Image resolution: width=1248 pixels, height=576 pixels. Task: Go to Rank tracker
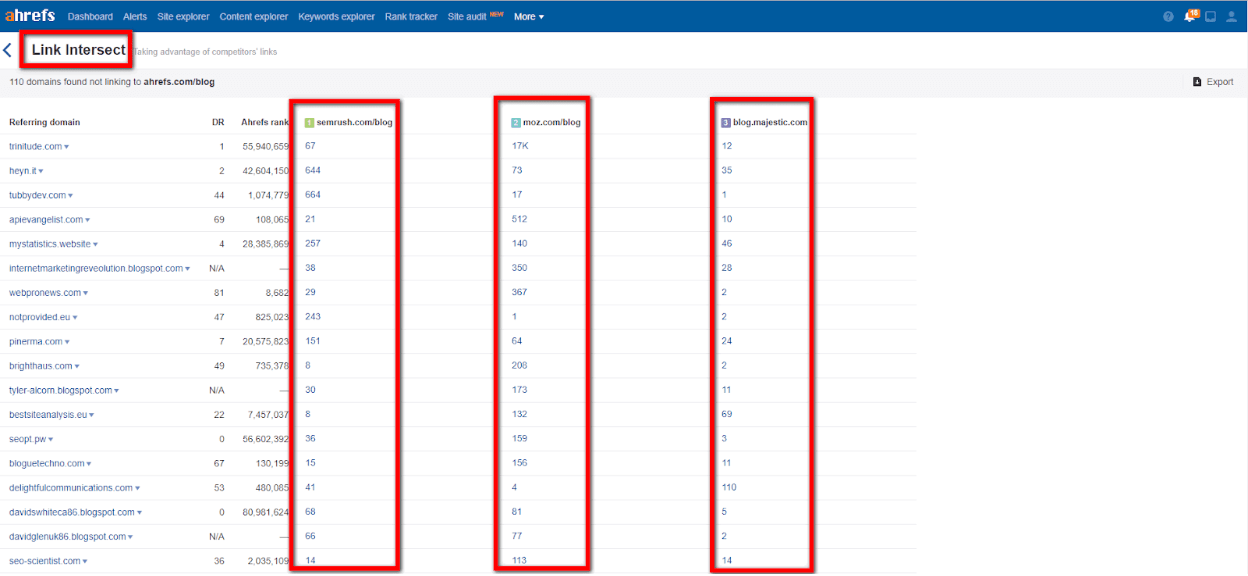tap(411, 17)
